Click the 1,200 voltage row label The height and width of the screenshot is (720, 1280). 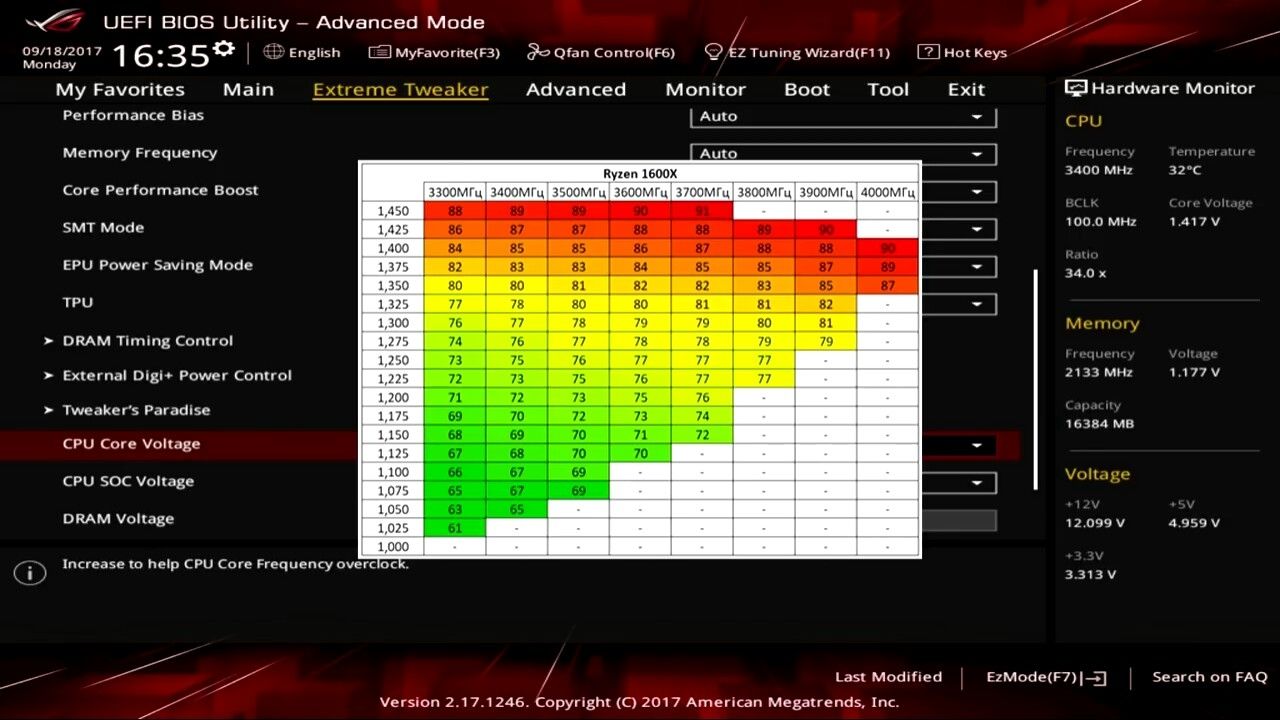coord(393,397)
